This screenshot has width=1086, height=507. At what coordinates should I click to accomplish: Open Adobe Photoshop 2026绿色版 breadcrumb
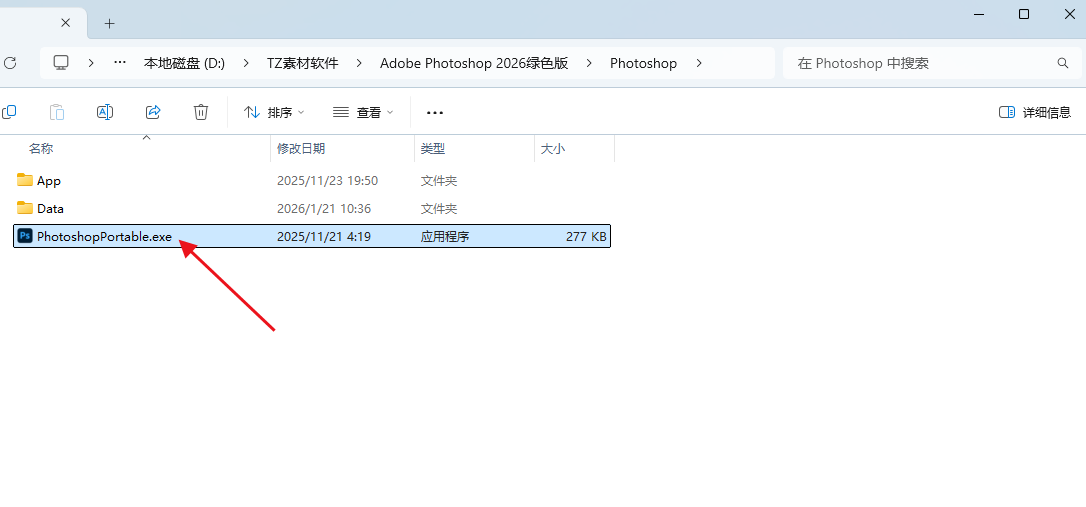pyautogui.click(x=474, y=63)
